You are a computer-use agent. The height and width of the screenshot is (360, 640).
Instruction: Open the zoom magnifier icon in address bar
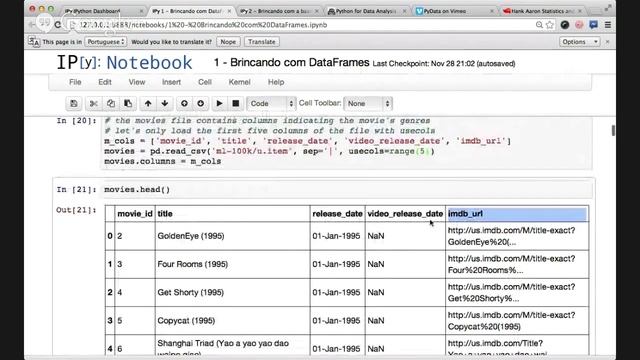(539, 25)
